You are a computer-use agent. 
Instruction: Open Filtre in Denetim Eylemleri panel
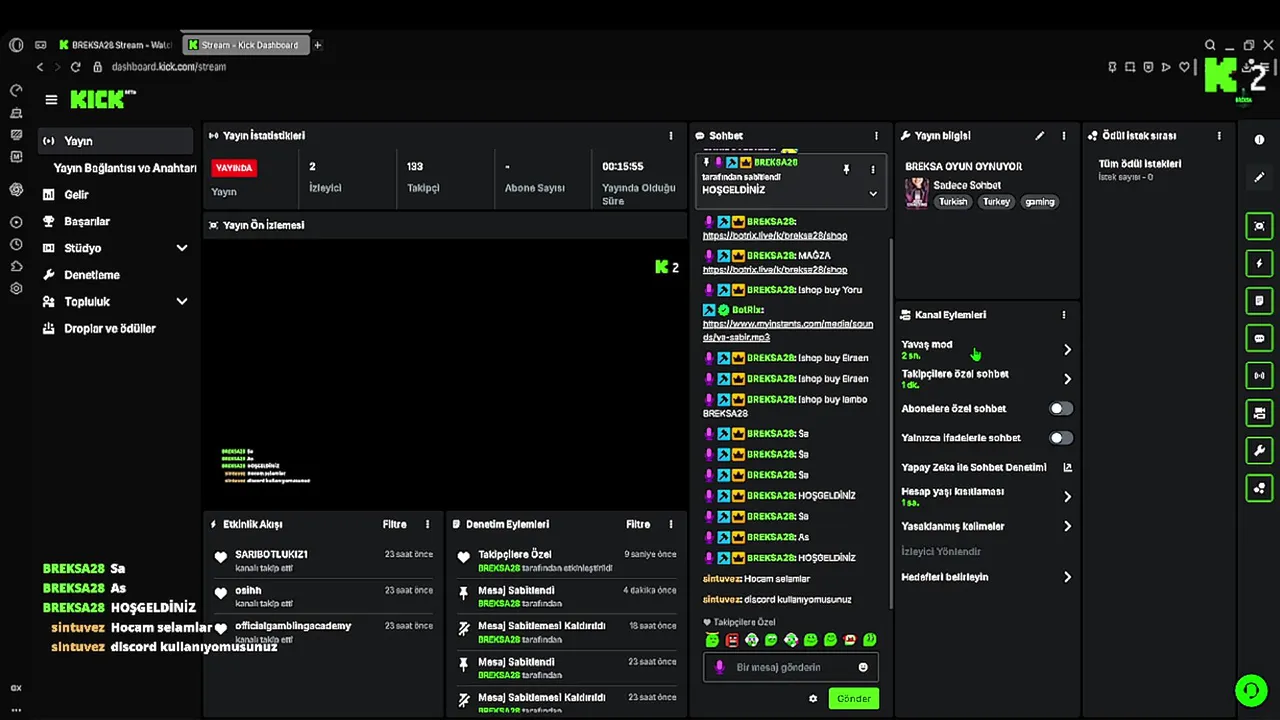pos(638,524)
